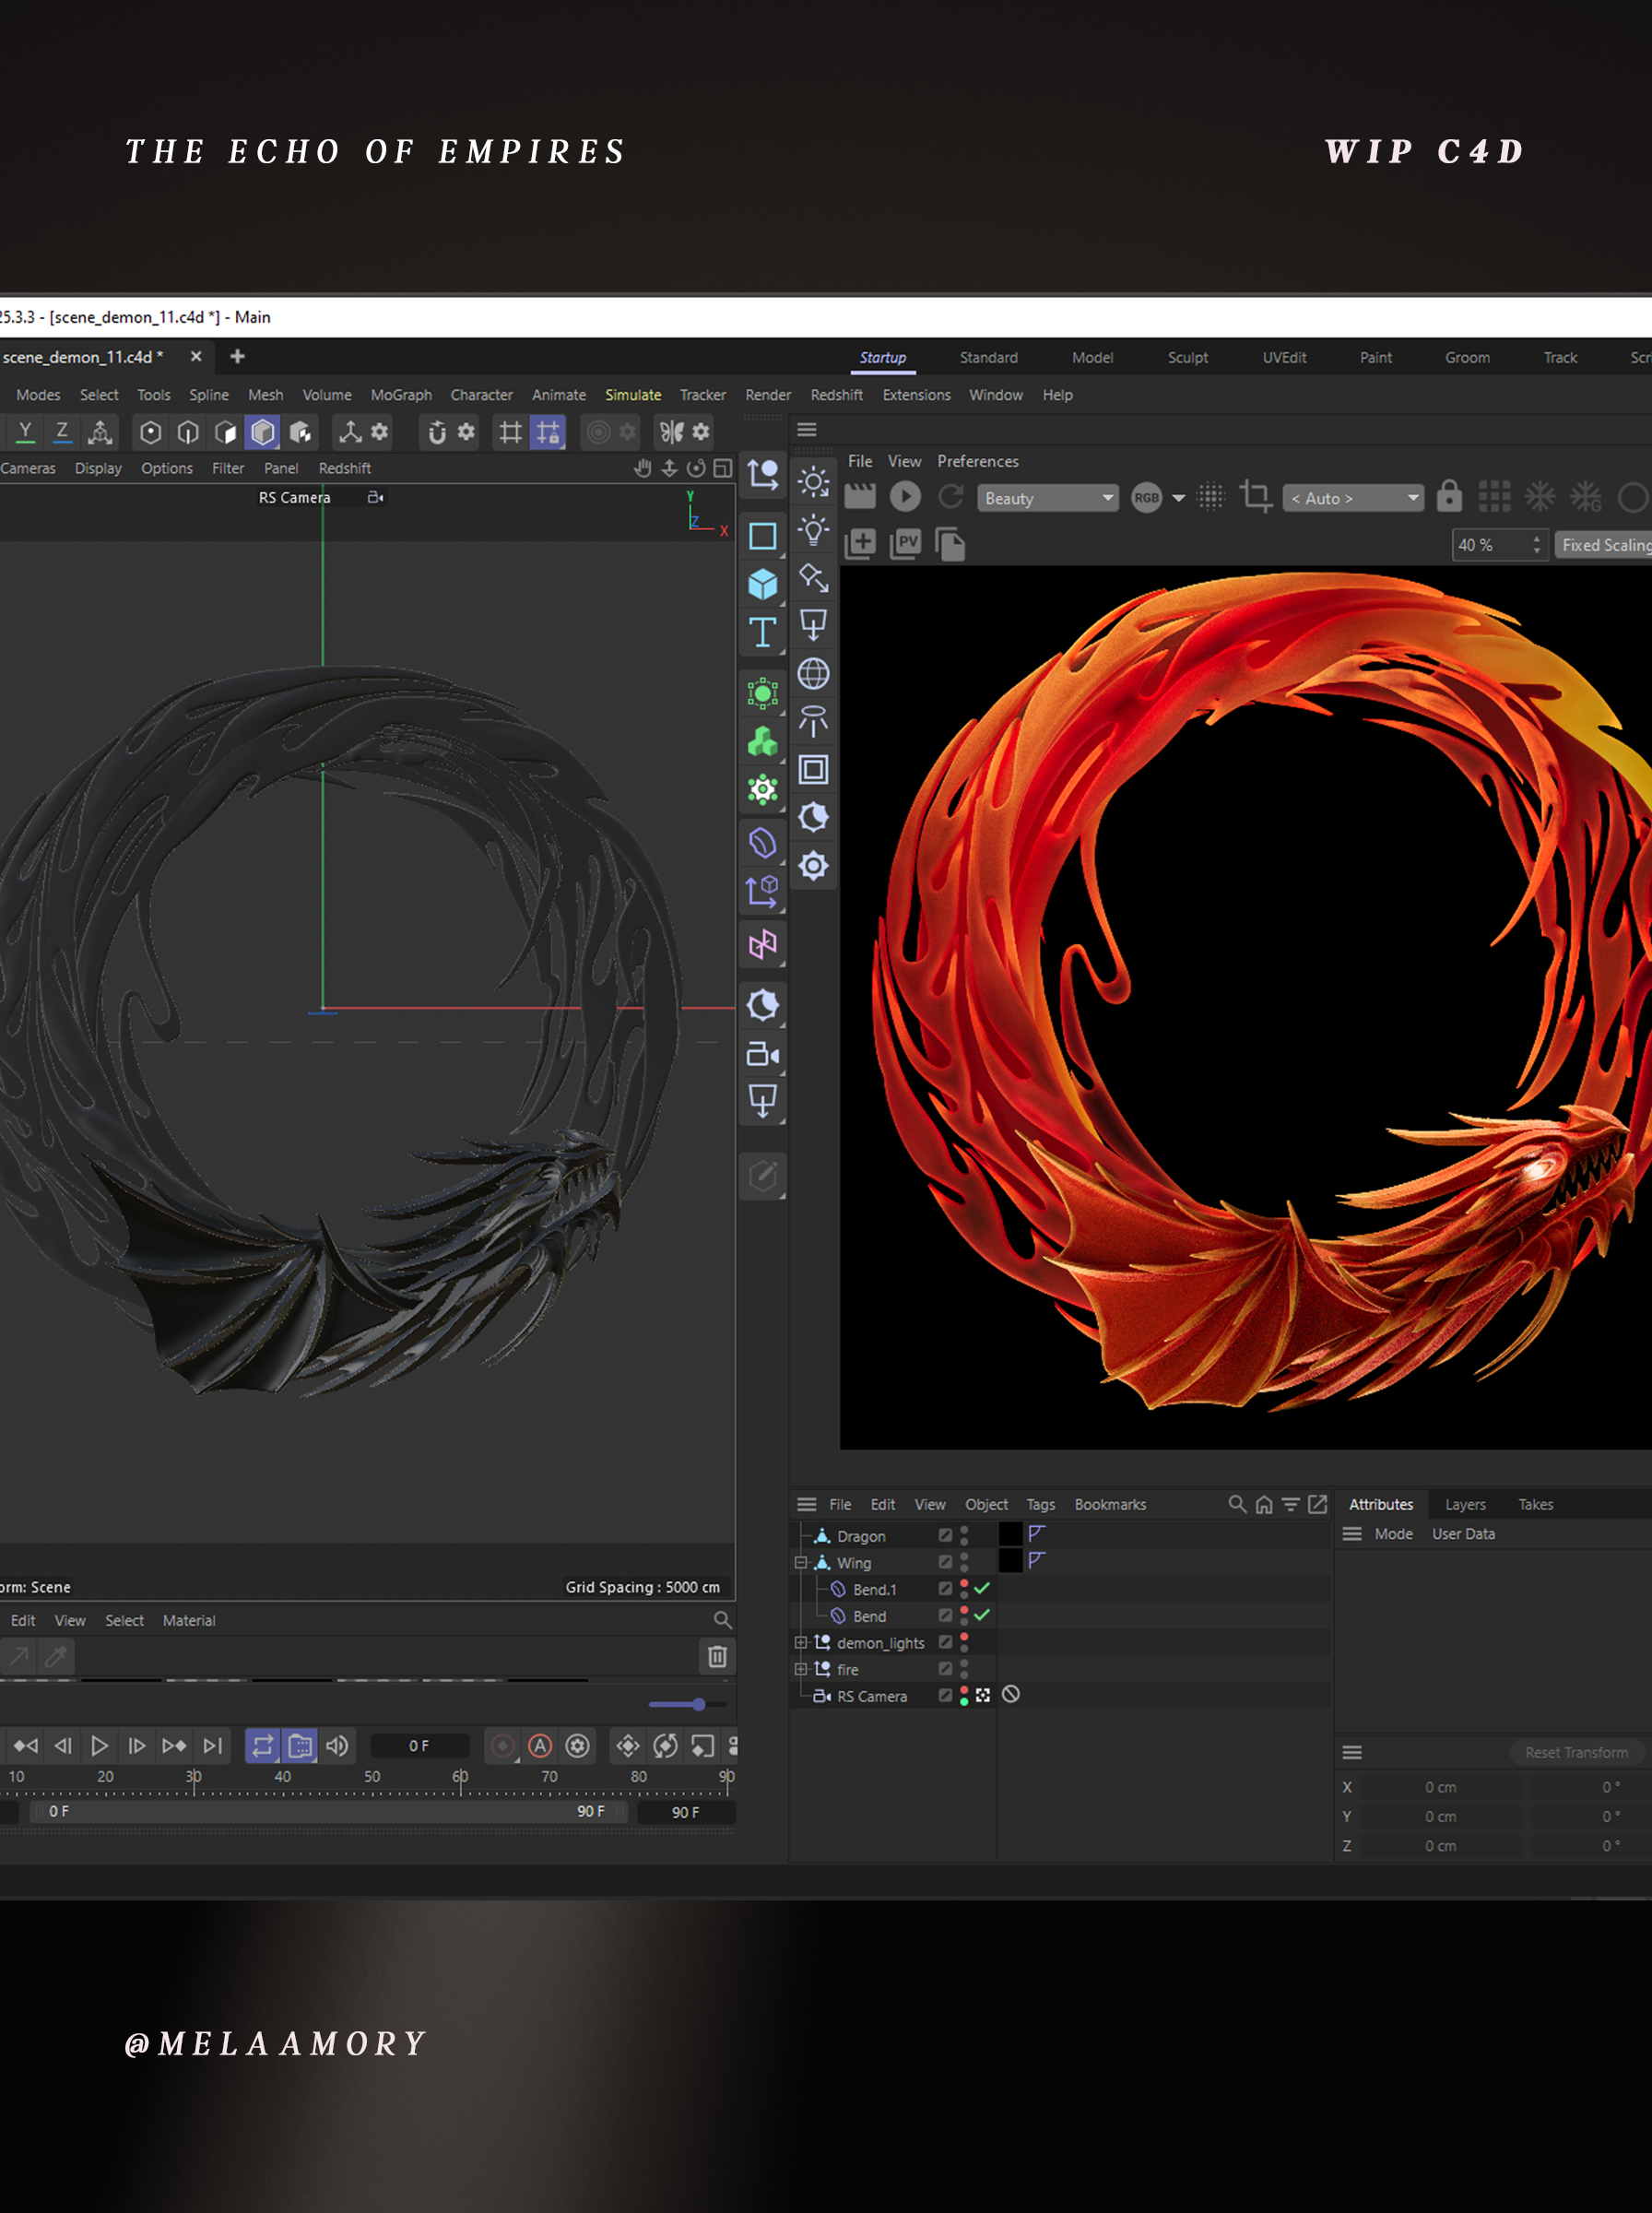Open the Fixed Scaling dropdown
The image size is (1652, 2213).
[1603, 545]
